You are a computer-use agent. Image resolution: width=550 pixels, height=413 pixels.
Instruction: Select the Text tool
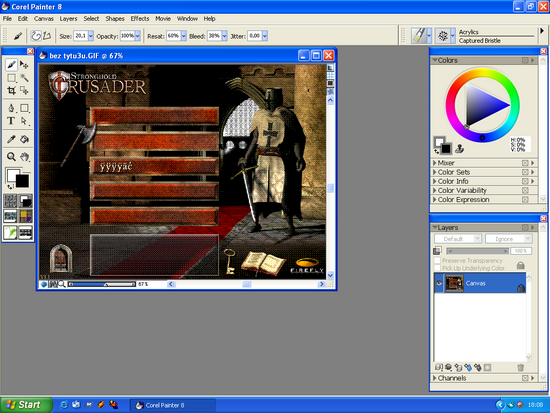tap(11, 121)
